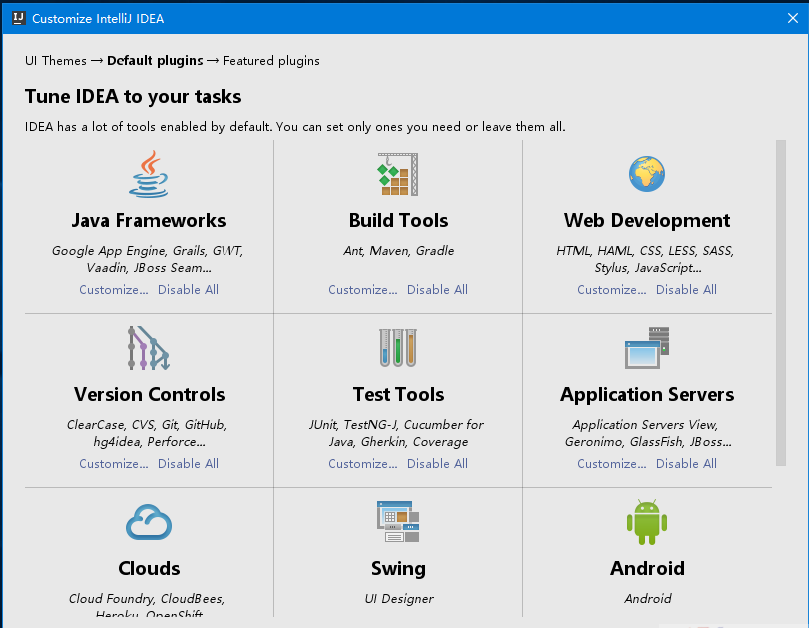The width and height of the screenshot is (809, 628).
Task: Close the Customize IntelliJ IDEA dialog
Action: pyautogui.click(x=793, y=18)
